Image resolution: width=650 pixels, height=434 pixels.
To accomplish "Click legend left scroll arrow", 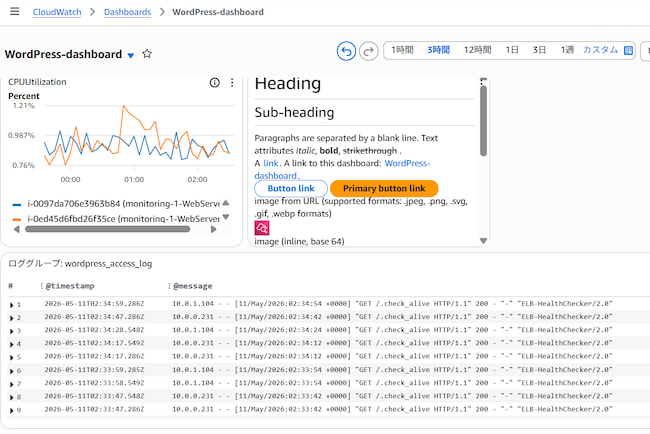I will pyautogui.click(x=17, y=229).
